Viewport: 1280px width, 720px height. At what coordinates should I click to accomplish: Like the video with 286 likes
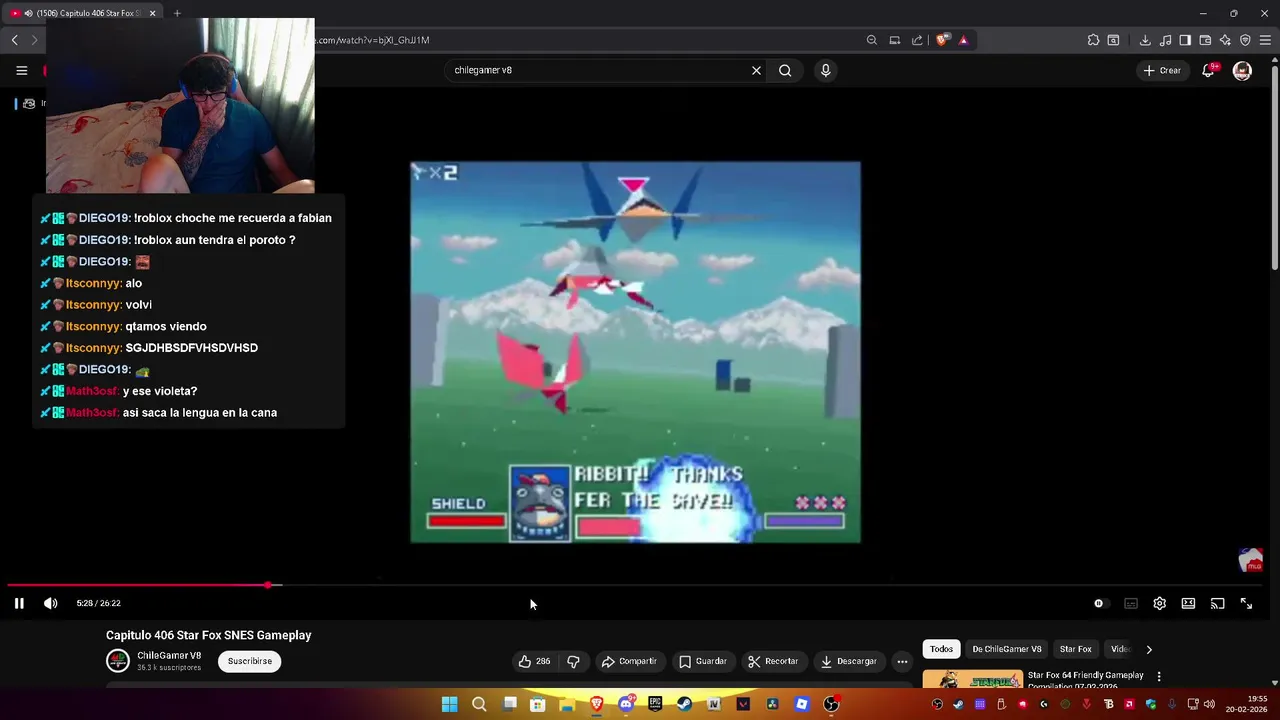(x=534, y=661)
